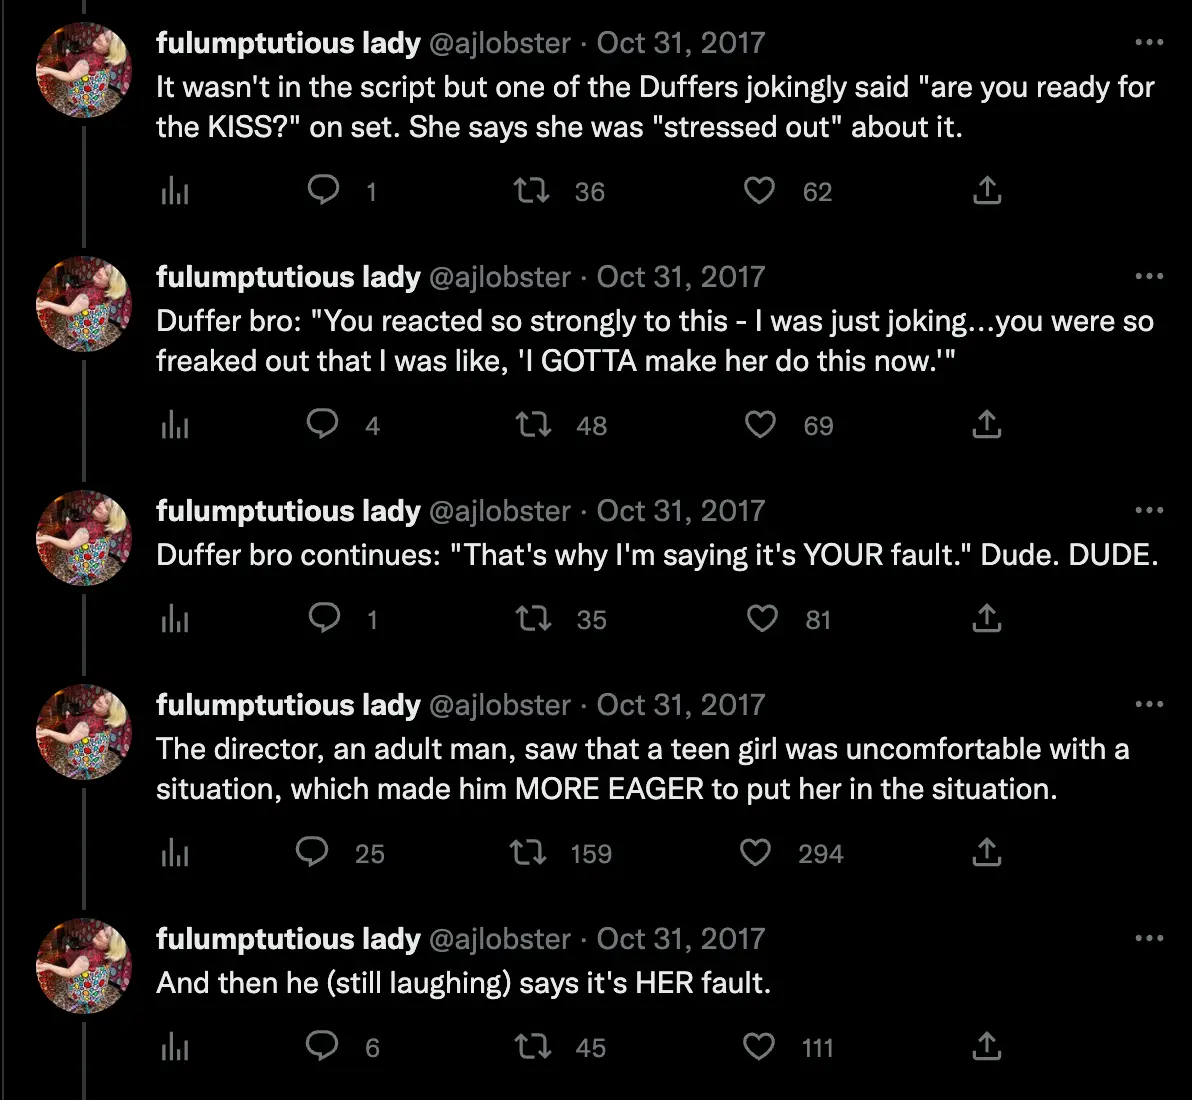Like the "MORE EAGER" tweet with 294 likes

(756, 853)
